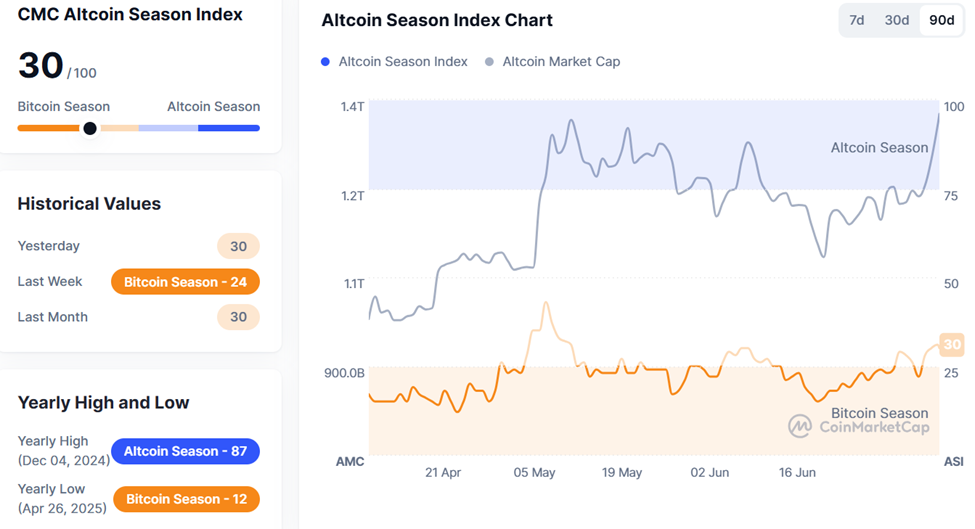Toggle the Altcoin Season Index legend dot

click(326, 62)
